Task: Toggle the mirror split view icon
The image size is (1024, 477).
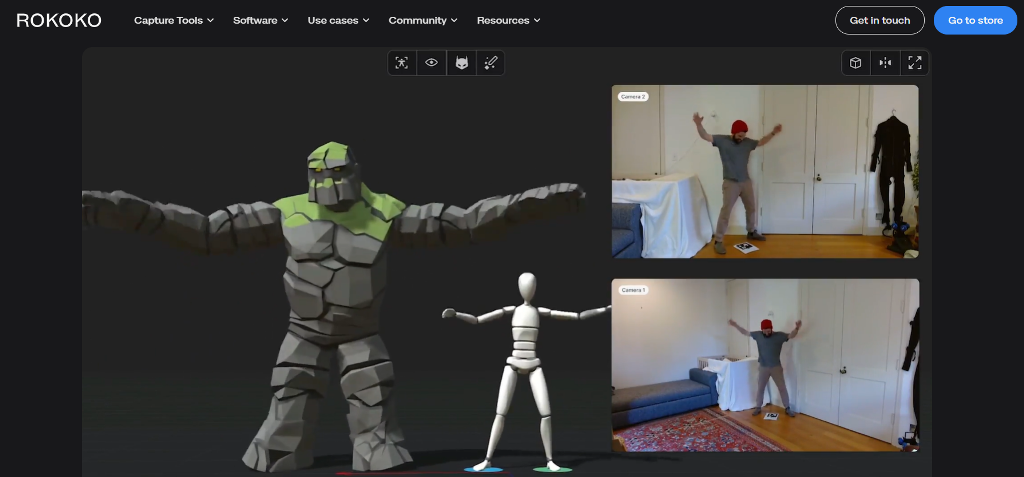Action: click(x=885, y=63)
